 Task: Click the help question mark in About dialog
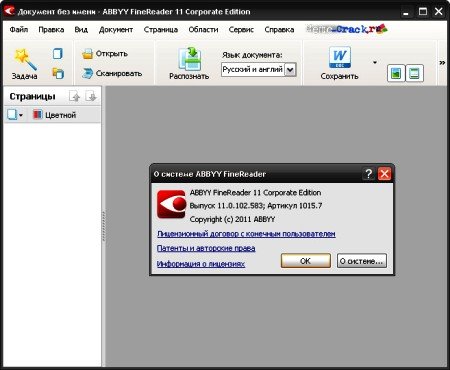(x=368, y=174)
